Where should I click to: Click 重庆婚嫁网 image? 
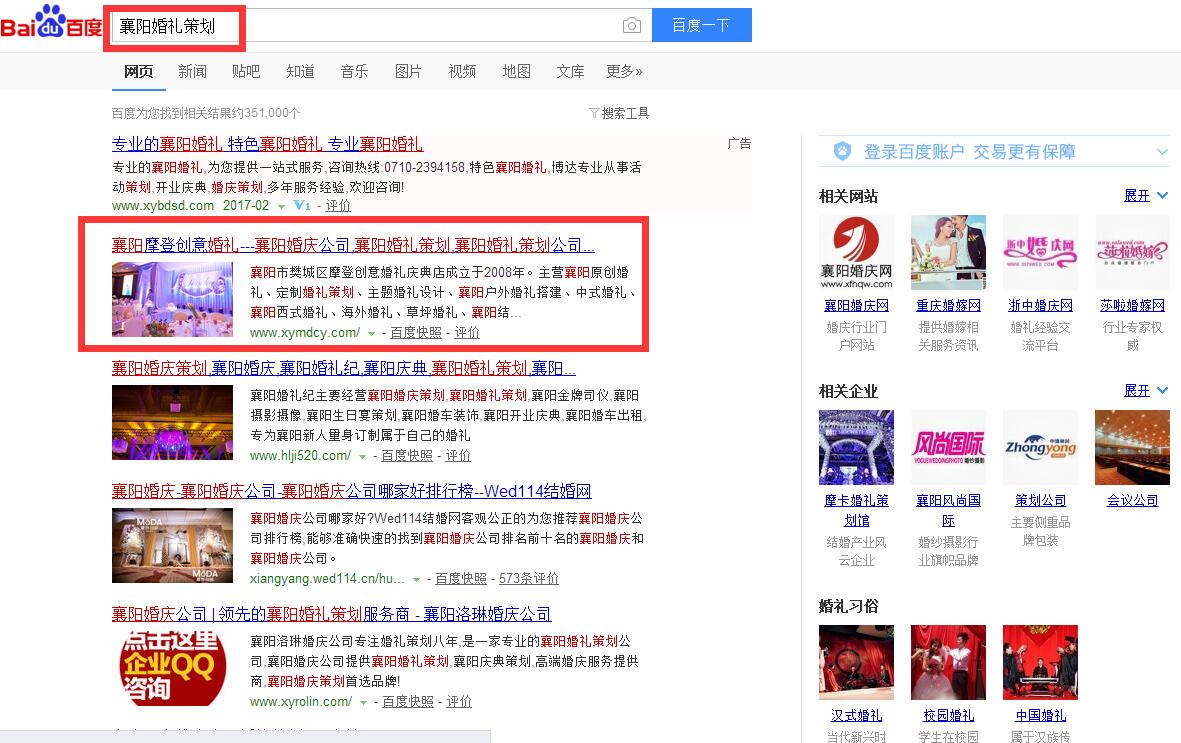click(948, 252)
